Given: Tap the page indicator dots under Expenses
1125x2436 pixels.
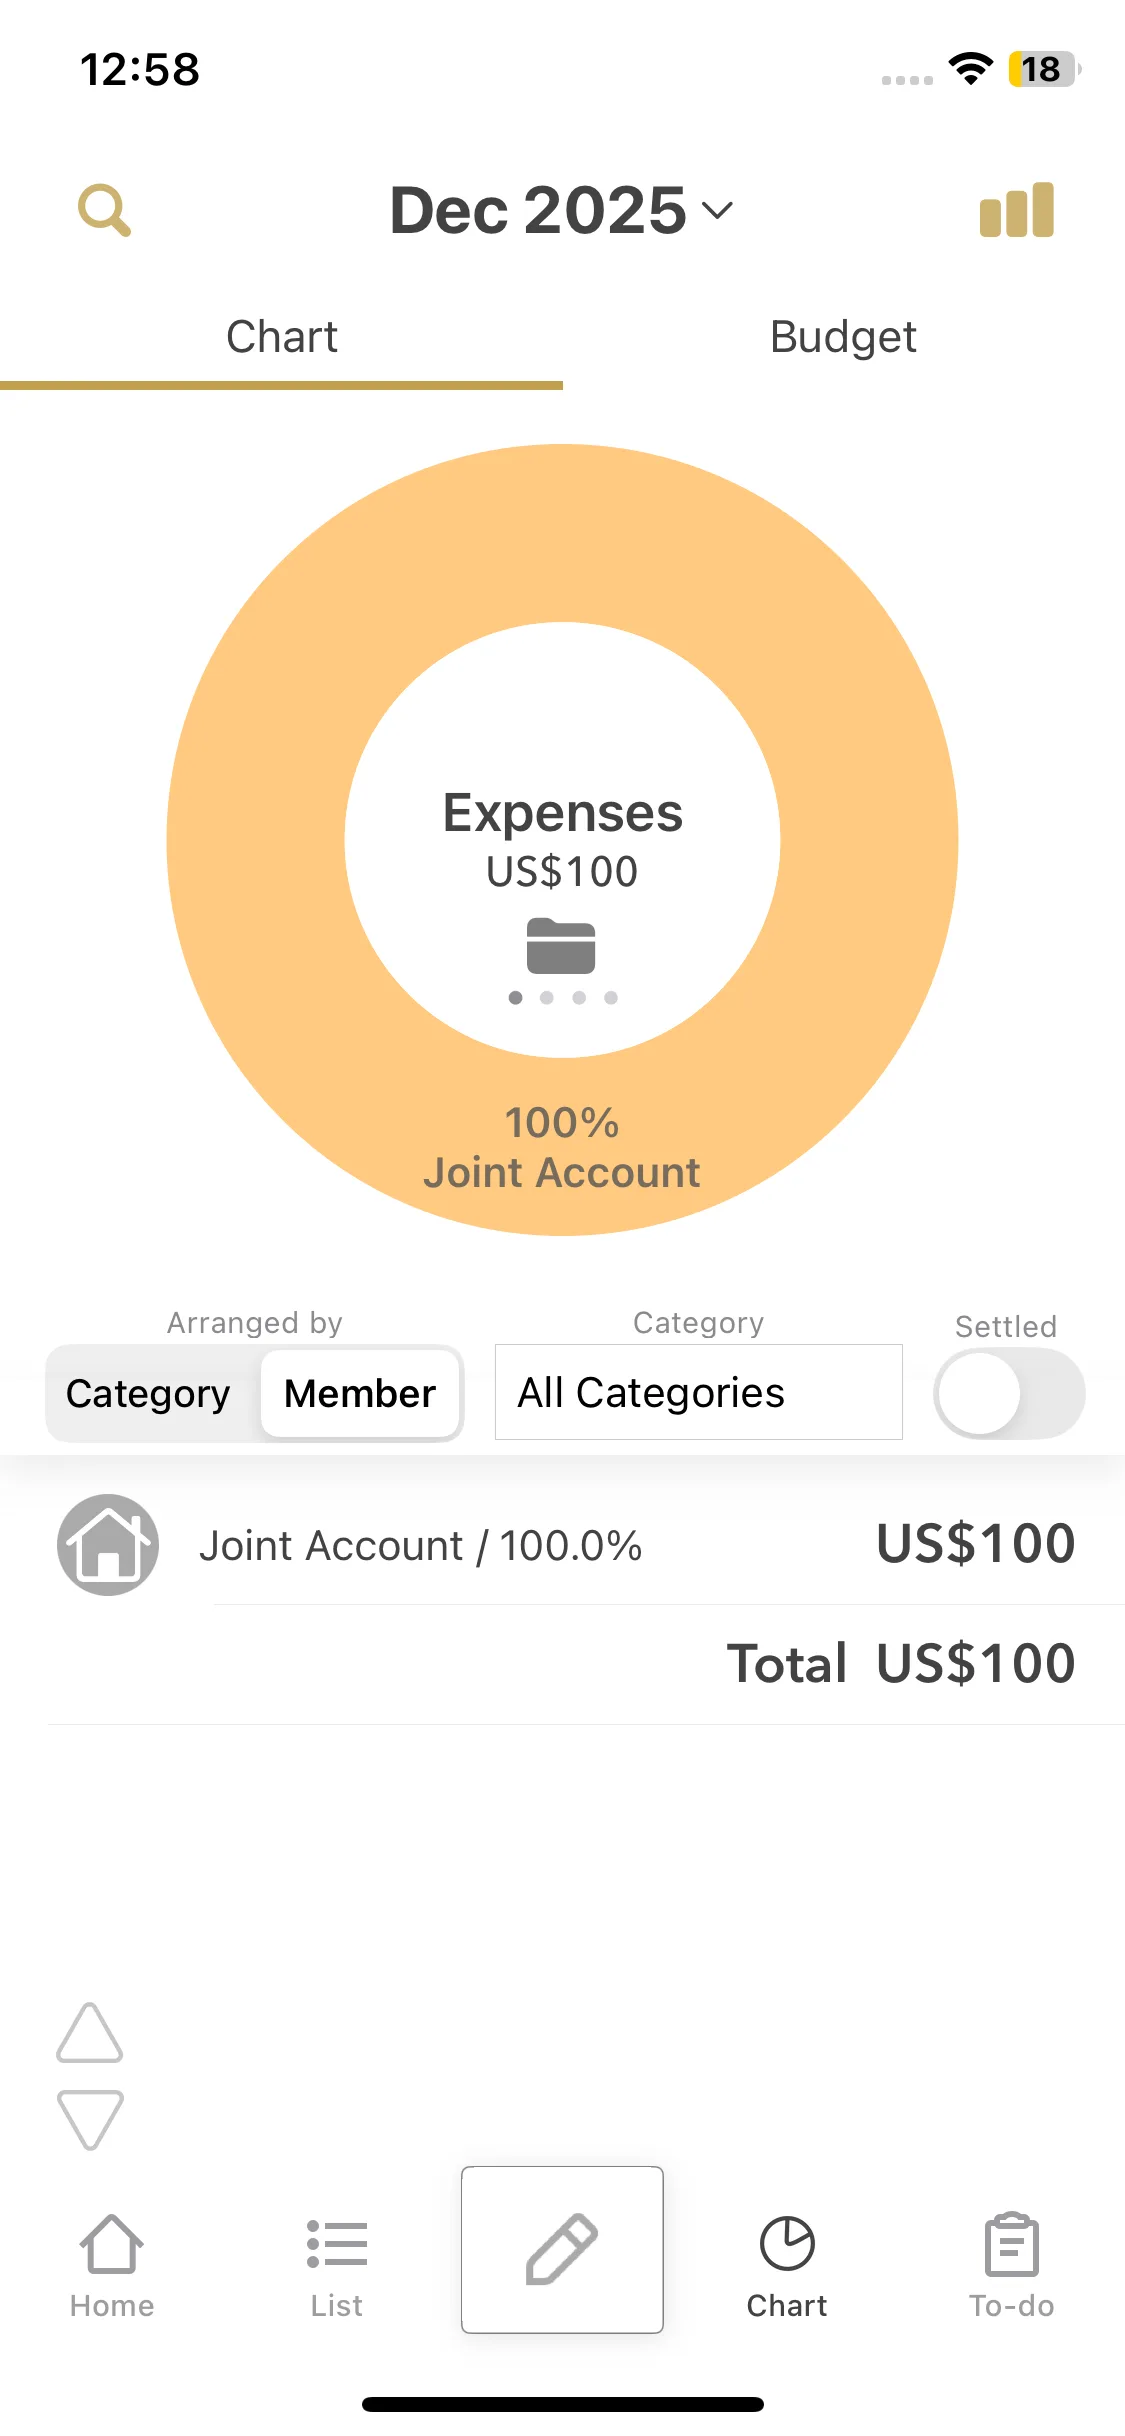Looking at the screenshot, I should pyautogui.click(x=563, y=998).
